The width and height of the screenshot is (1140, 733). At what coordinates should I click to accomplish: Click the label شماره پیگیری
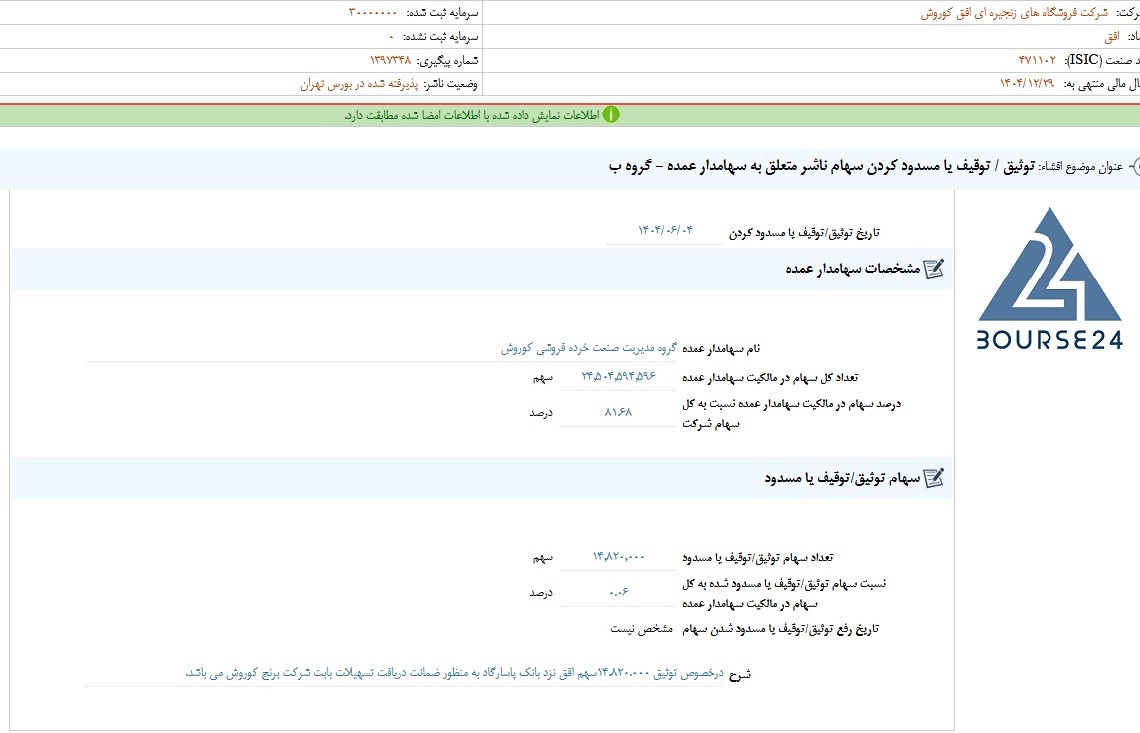click(x=448, y=61)
